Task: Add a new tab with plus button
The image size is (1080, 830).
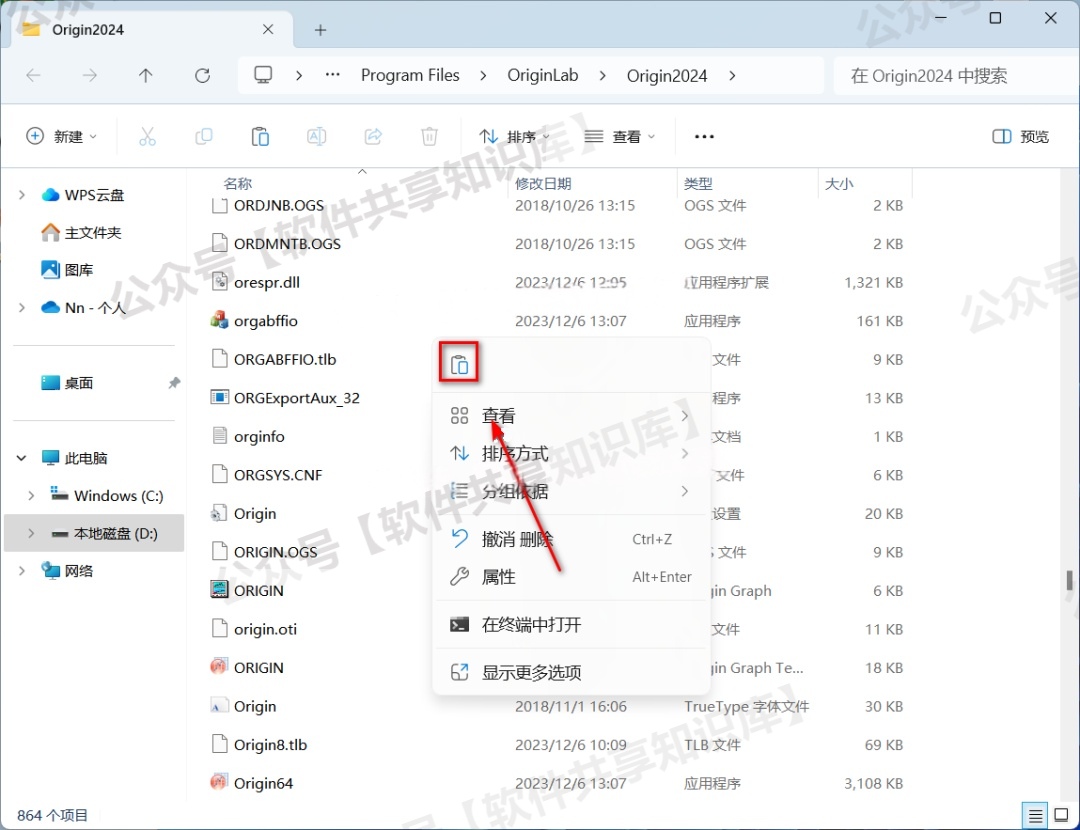Action: pyautogui.click(x=320, y=30)
